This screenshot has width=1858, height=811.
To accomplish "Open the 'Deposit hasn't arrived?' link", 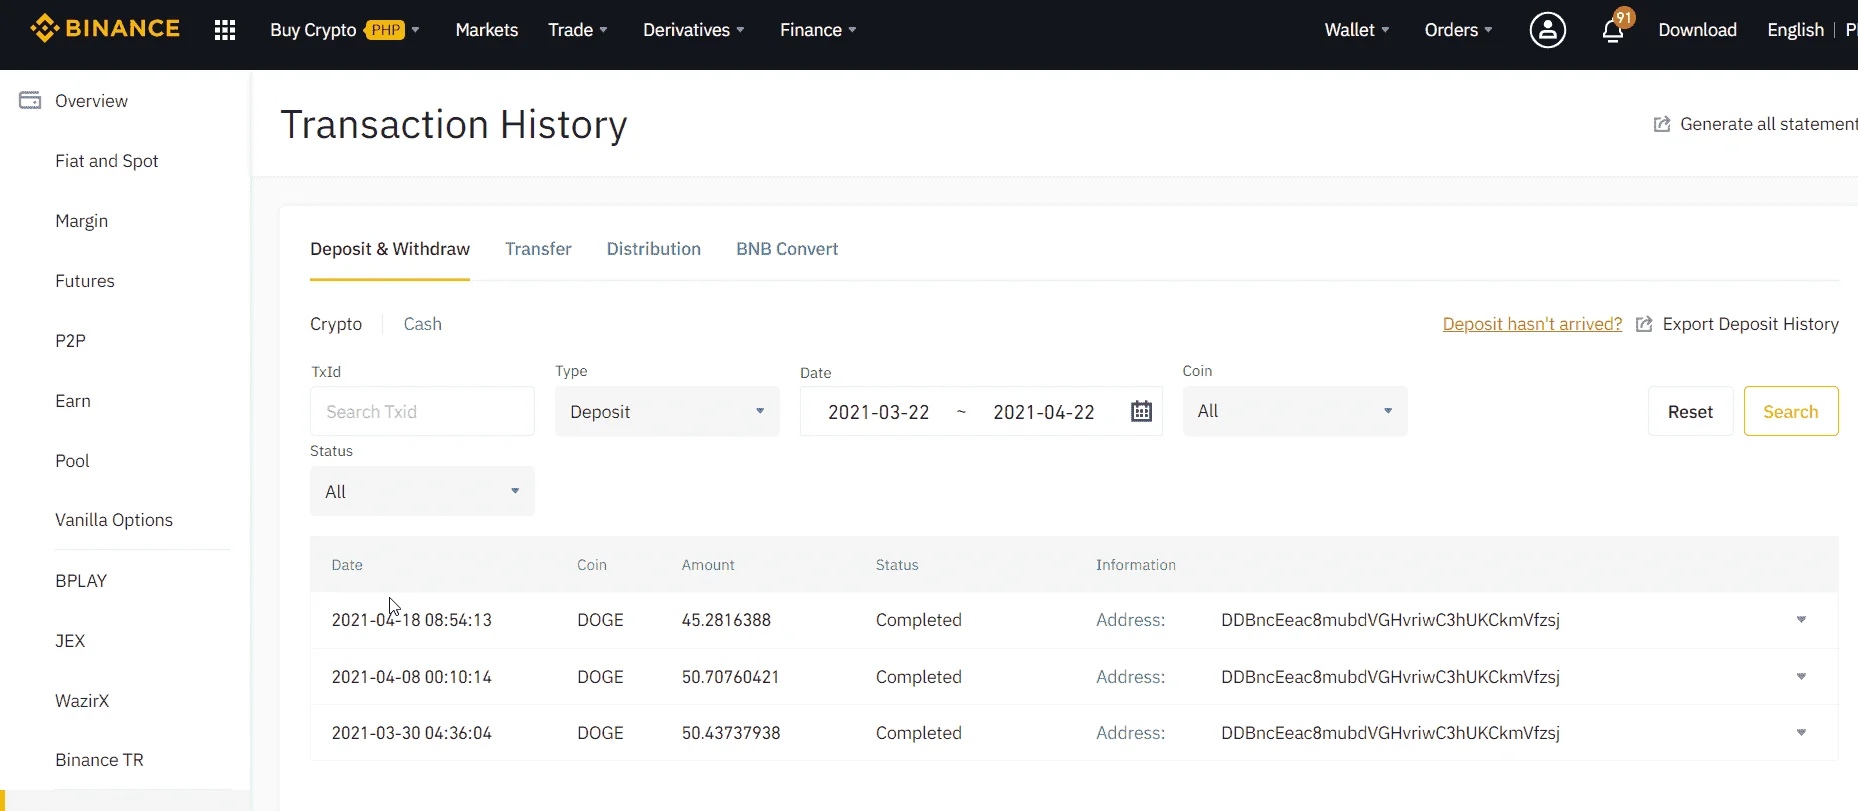I will [x=1532, y=324].
